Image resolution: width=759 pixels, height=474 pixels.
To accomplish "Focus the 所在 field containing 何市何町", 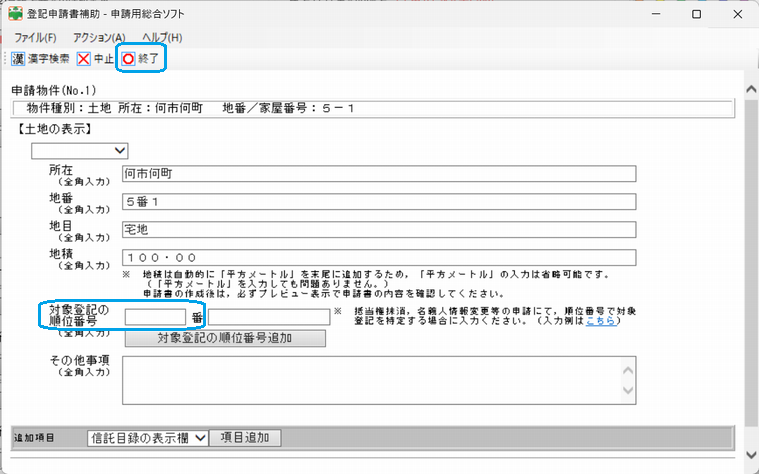I will tap(378, 173).
